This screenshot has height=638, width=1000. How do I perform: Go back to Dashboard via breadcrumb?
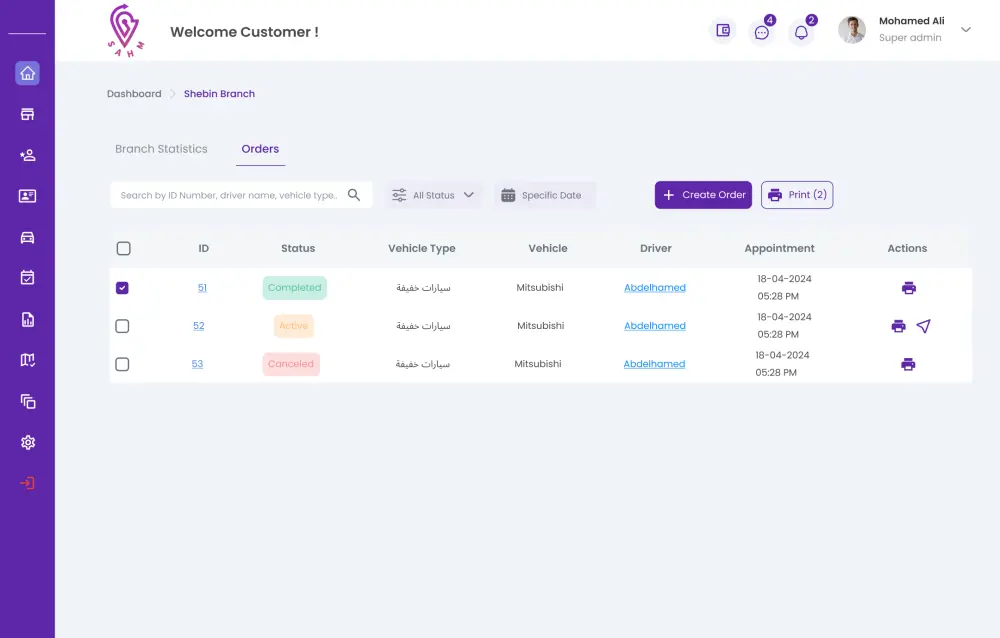134,93
